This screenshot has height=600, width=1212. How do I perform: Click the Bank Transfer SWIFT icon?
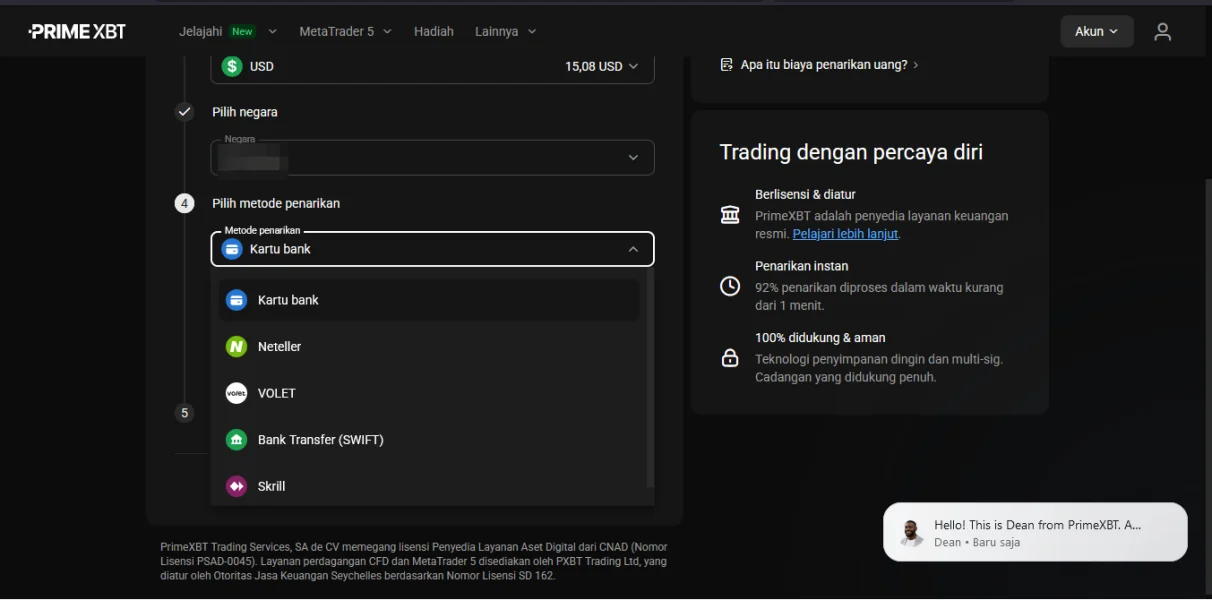tap(236, 440)
